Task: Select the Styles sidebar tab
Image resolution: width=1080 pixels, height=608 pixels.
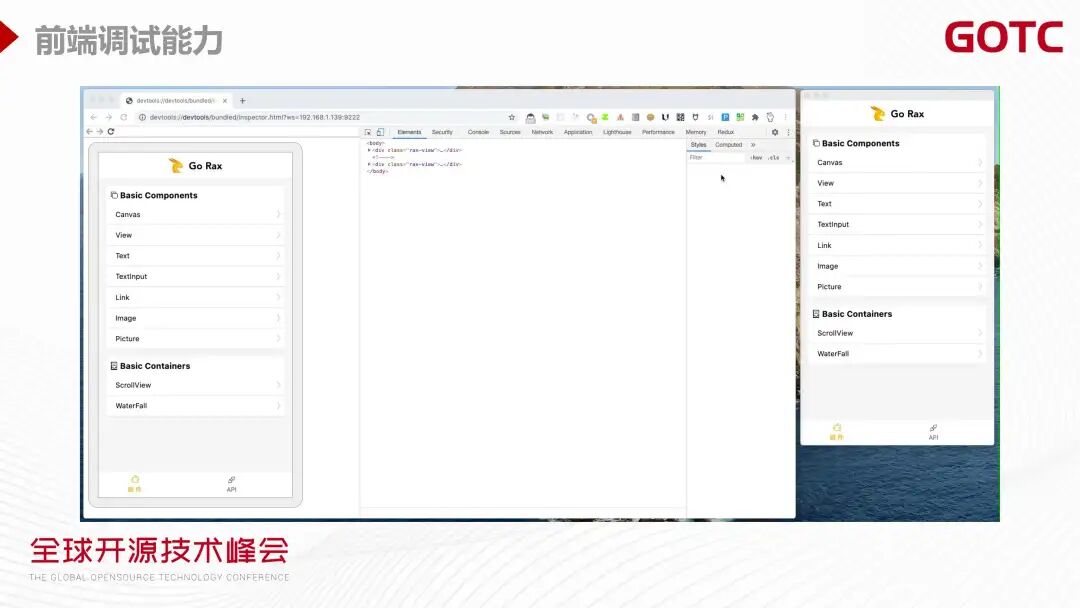Action: [x=698, y=145]
